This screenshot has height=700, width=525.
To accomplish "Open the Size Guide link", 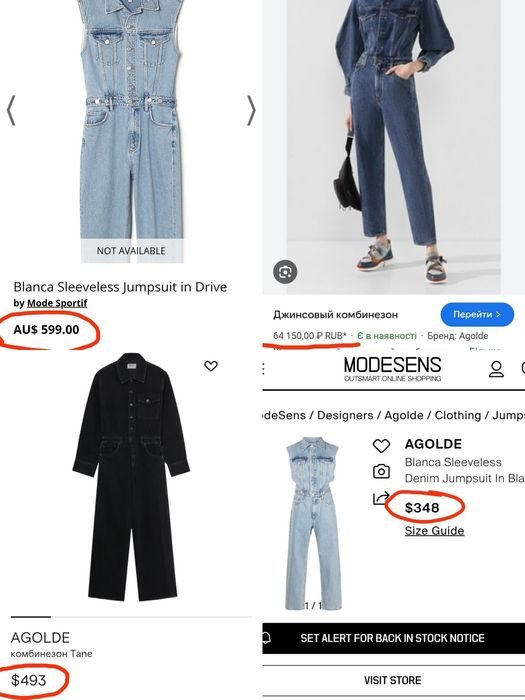I will click(434, 531).
